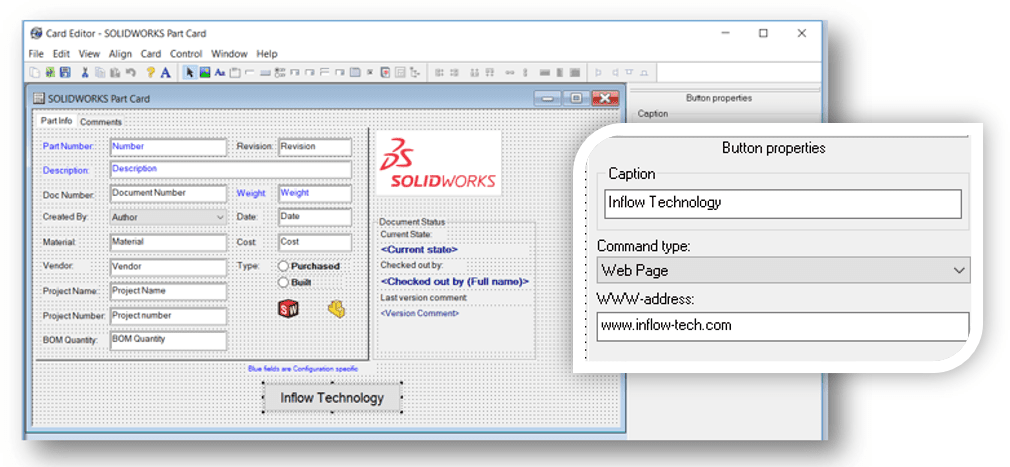Click the Caption input field

pyautogui.click(x=783, y=204)
